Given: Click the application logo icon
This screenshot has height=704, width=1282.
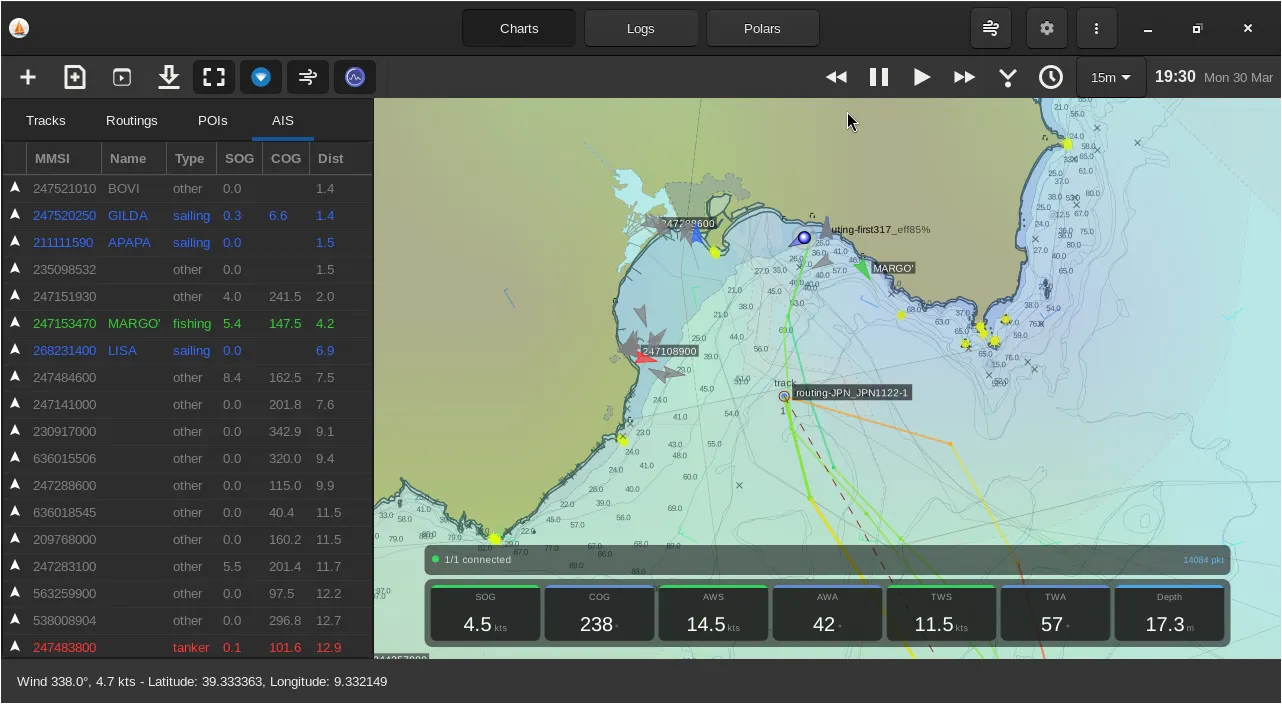Looking at the screenshot, I should click(x=19, y=28).
